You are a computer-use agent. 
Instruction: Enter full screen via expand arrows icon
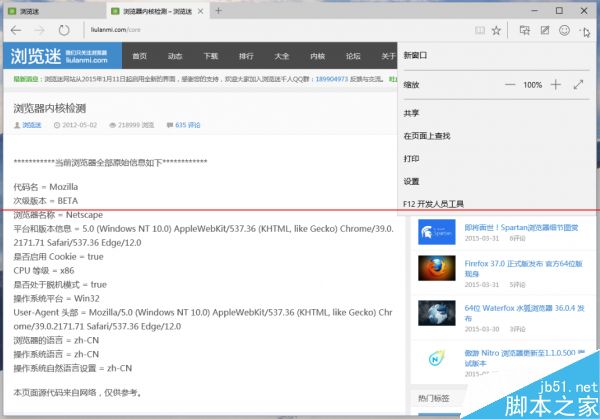coord(578,85)
